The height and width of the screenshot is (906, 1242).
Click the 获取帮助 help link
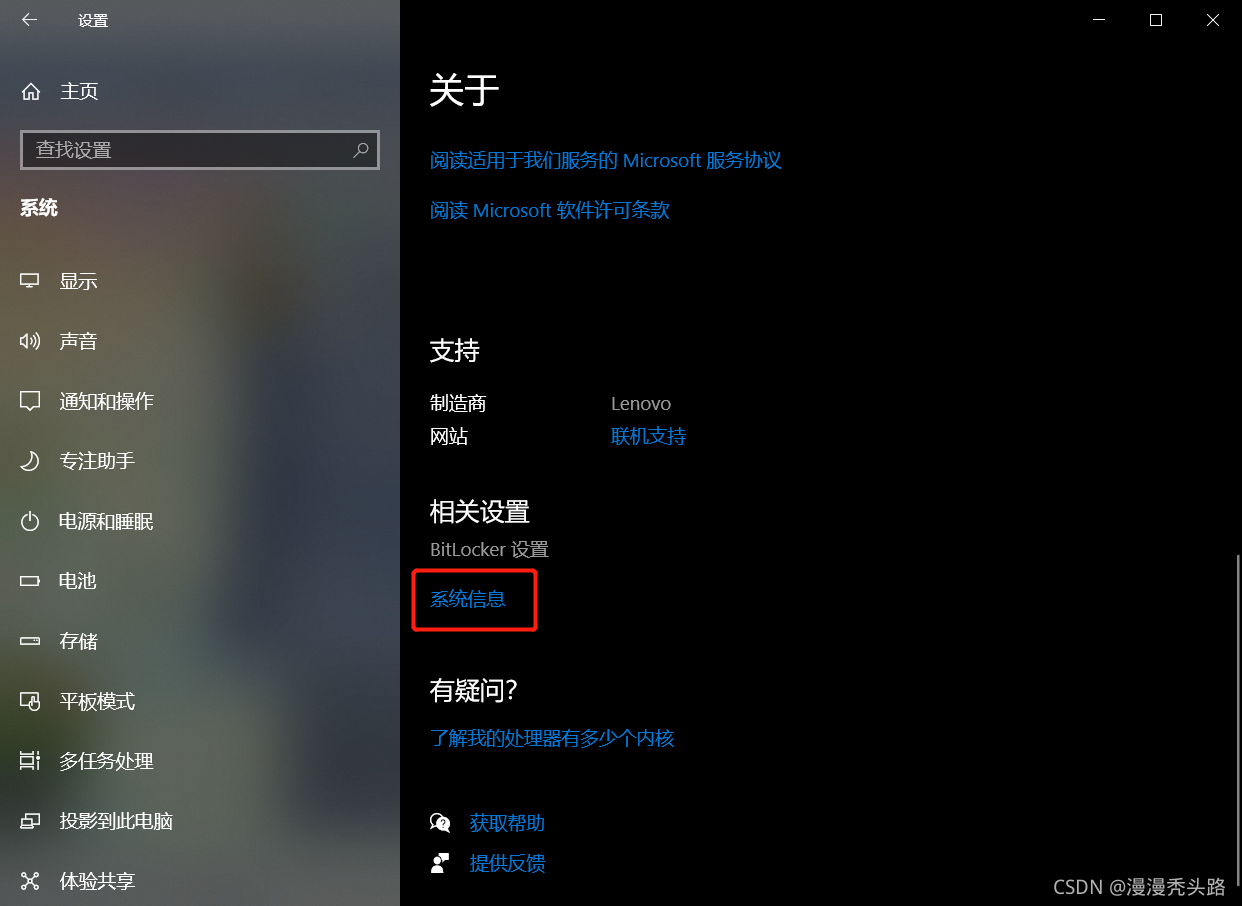(507, 823)
